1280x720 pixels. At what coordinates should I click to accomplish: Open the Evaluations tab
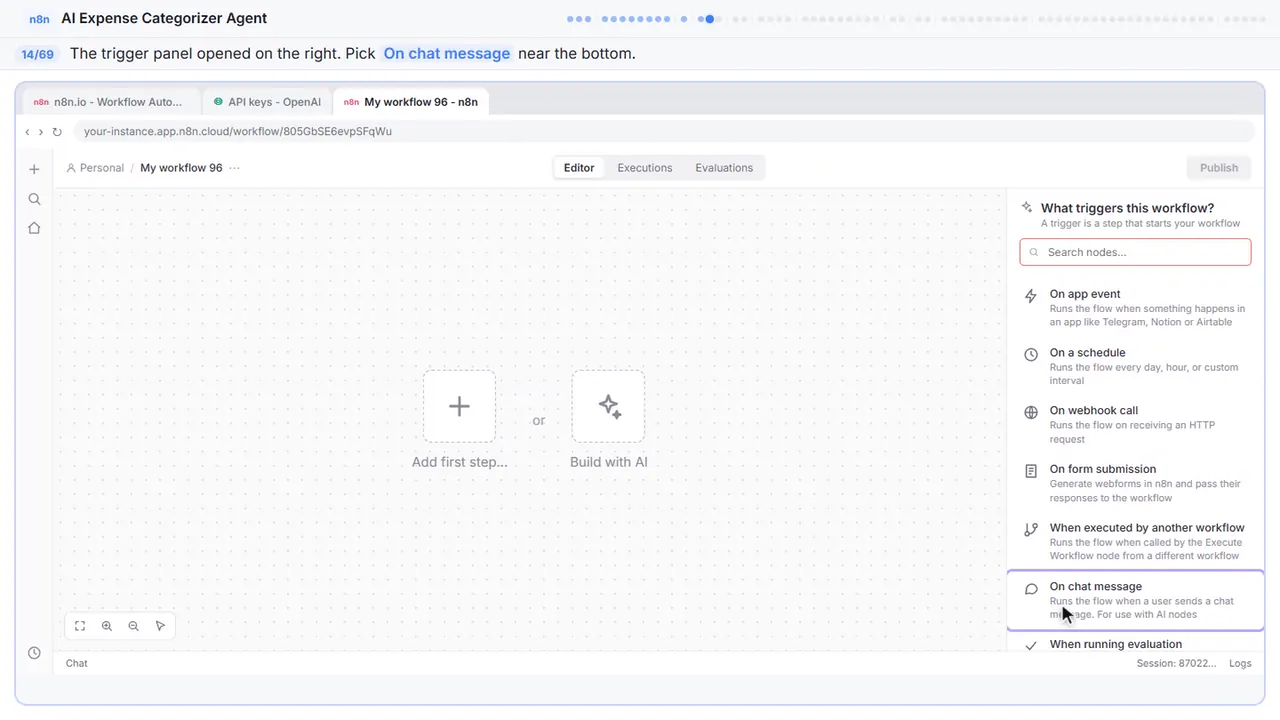tap(724, 168)
